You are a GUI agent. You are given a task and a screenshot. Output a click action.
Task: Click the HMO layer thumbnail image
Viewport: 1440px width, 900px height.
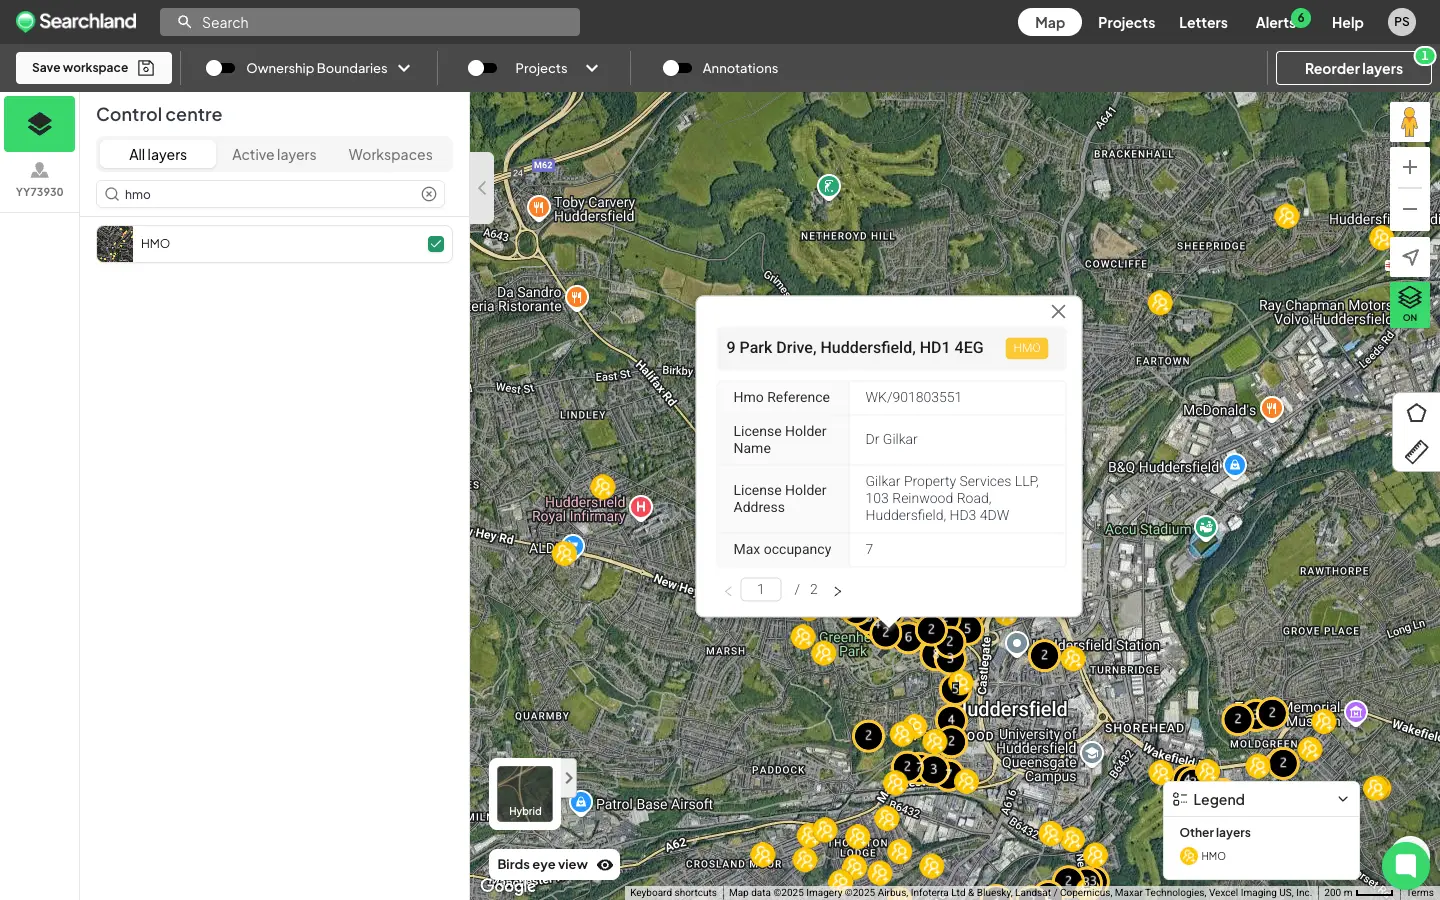(115, 244)
